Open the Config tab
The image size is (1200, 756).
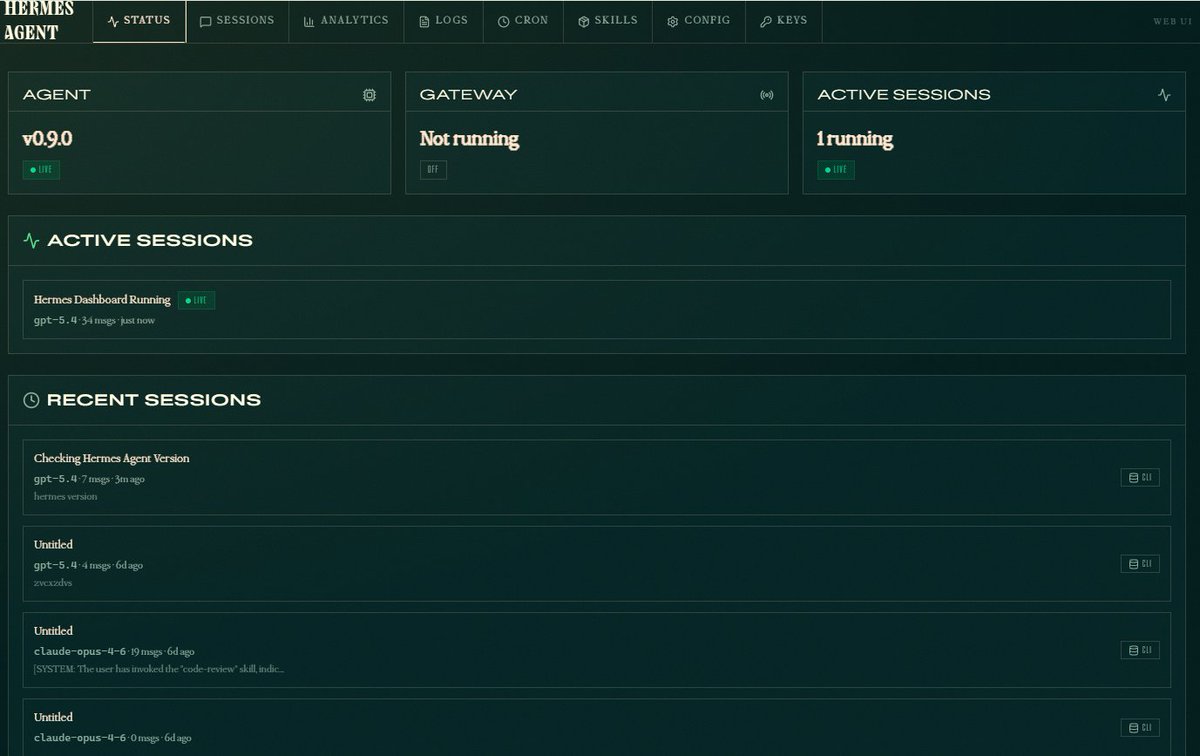(x=699, y=21)
